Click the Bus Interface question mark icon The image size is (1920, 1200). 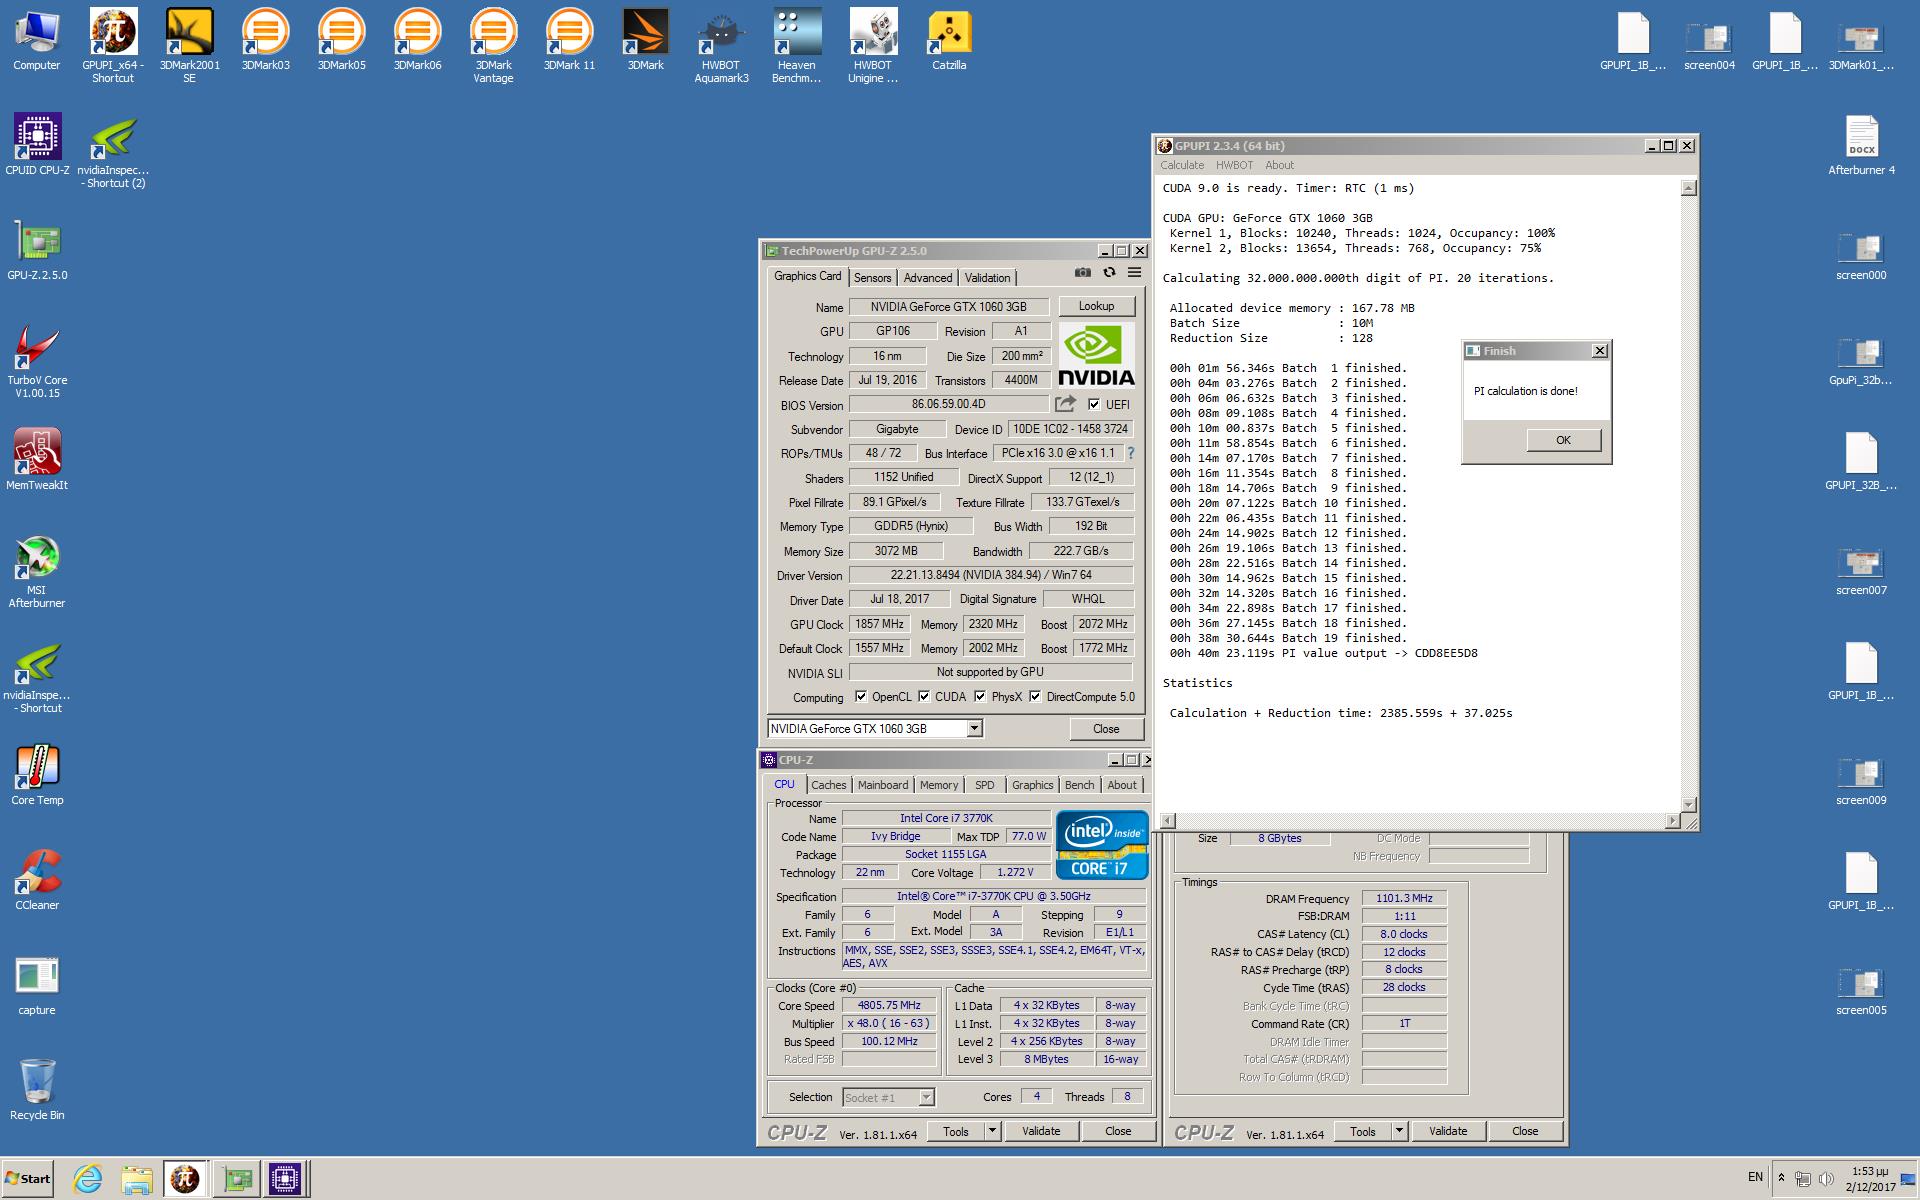[x=1130, y=453]
